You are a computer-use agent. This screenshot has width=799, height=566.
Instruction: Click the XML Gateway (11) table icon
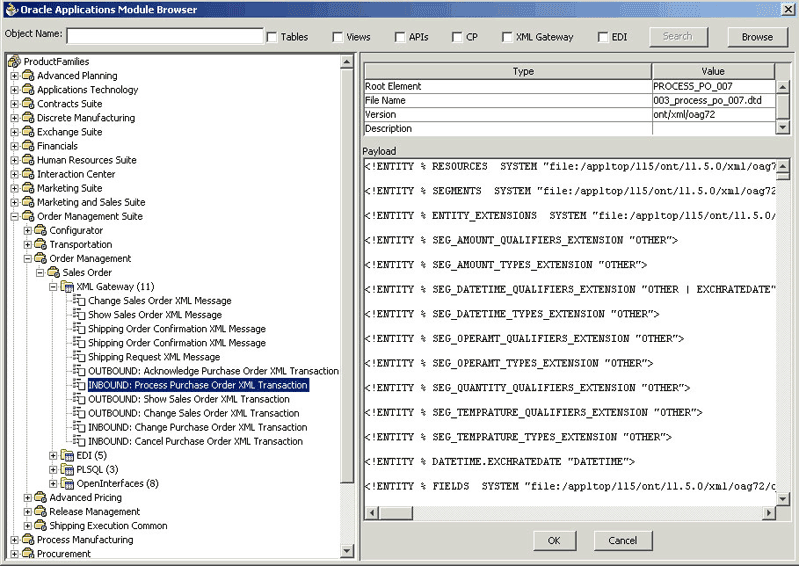[x=67, y=287]
